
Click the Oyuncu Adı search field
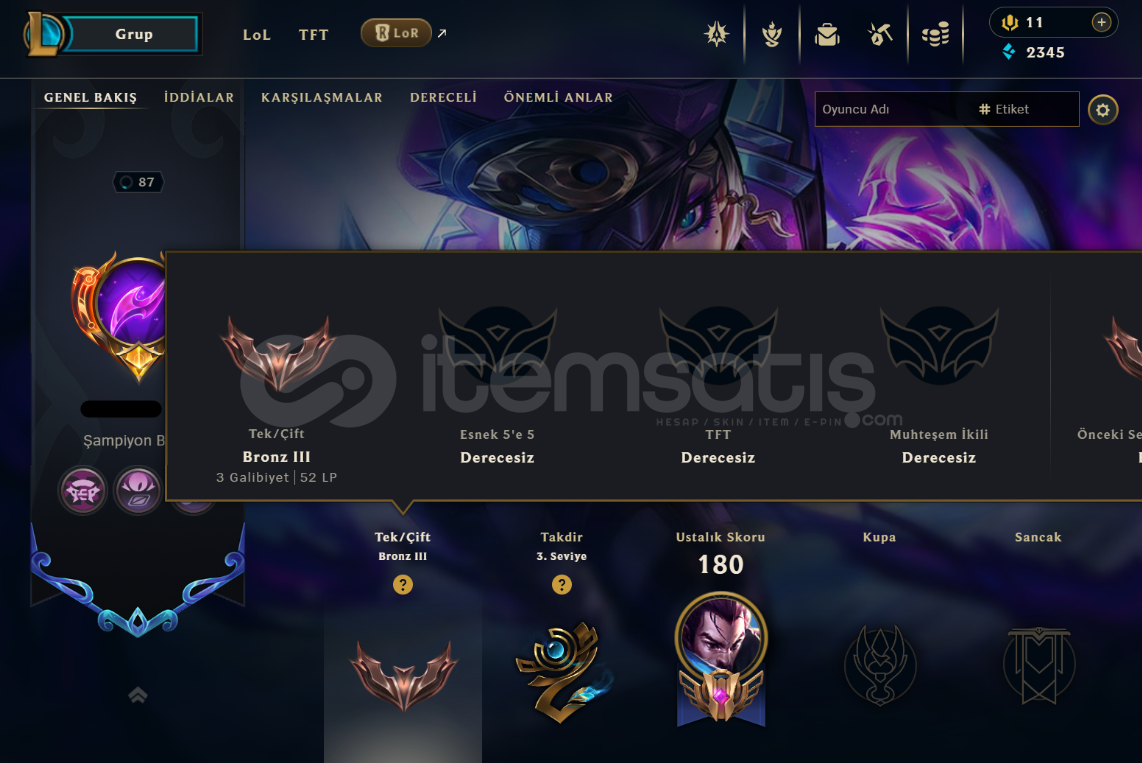click(887, 109)
